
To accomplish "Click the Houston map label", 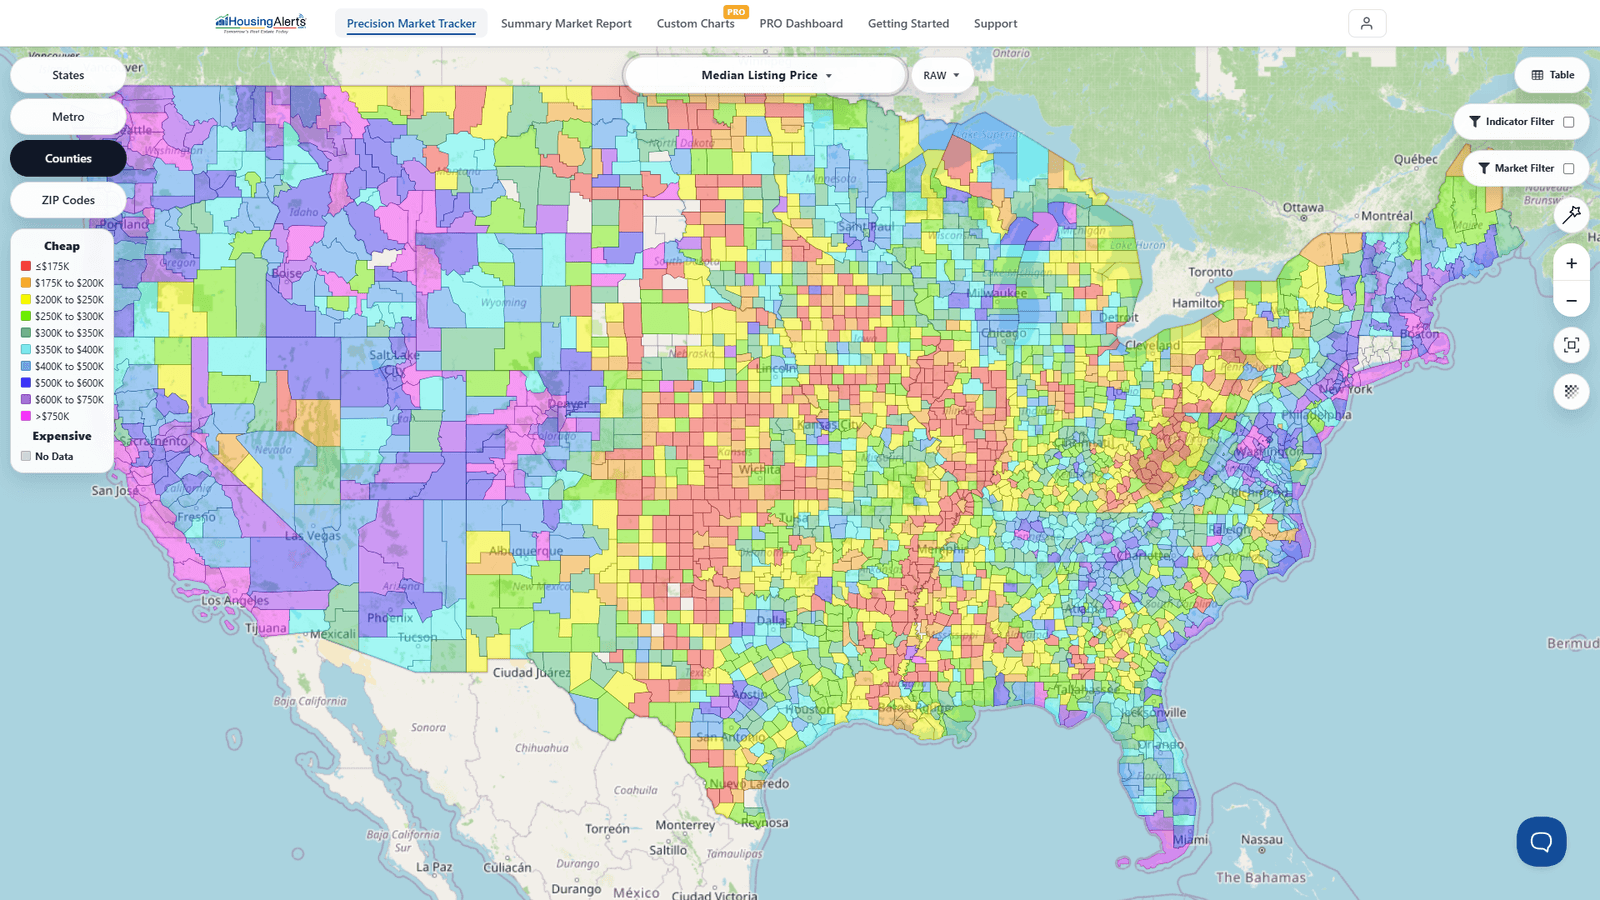I will point(809,709).
